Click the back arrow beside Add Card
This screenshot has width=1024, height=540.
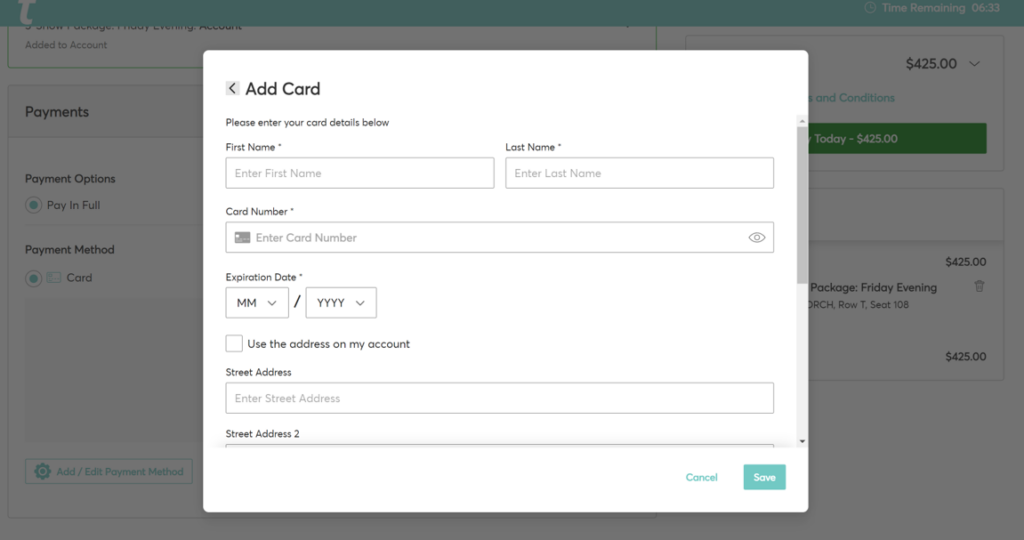232,89
